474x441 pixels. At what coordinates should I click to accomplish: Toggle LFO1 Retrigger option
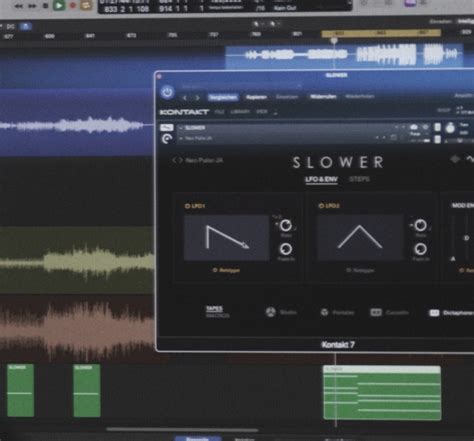coord(226,270)
